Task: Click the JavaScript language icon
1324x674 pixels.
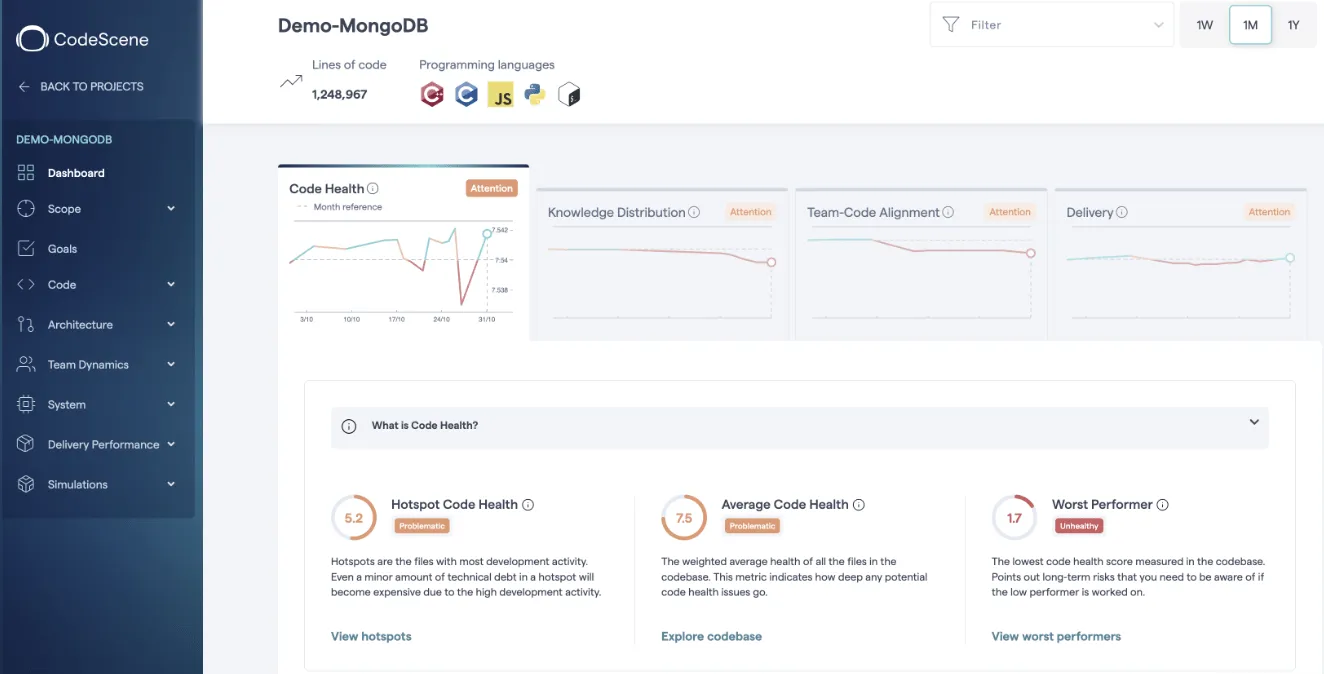Action: click(501, 95)
